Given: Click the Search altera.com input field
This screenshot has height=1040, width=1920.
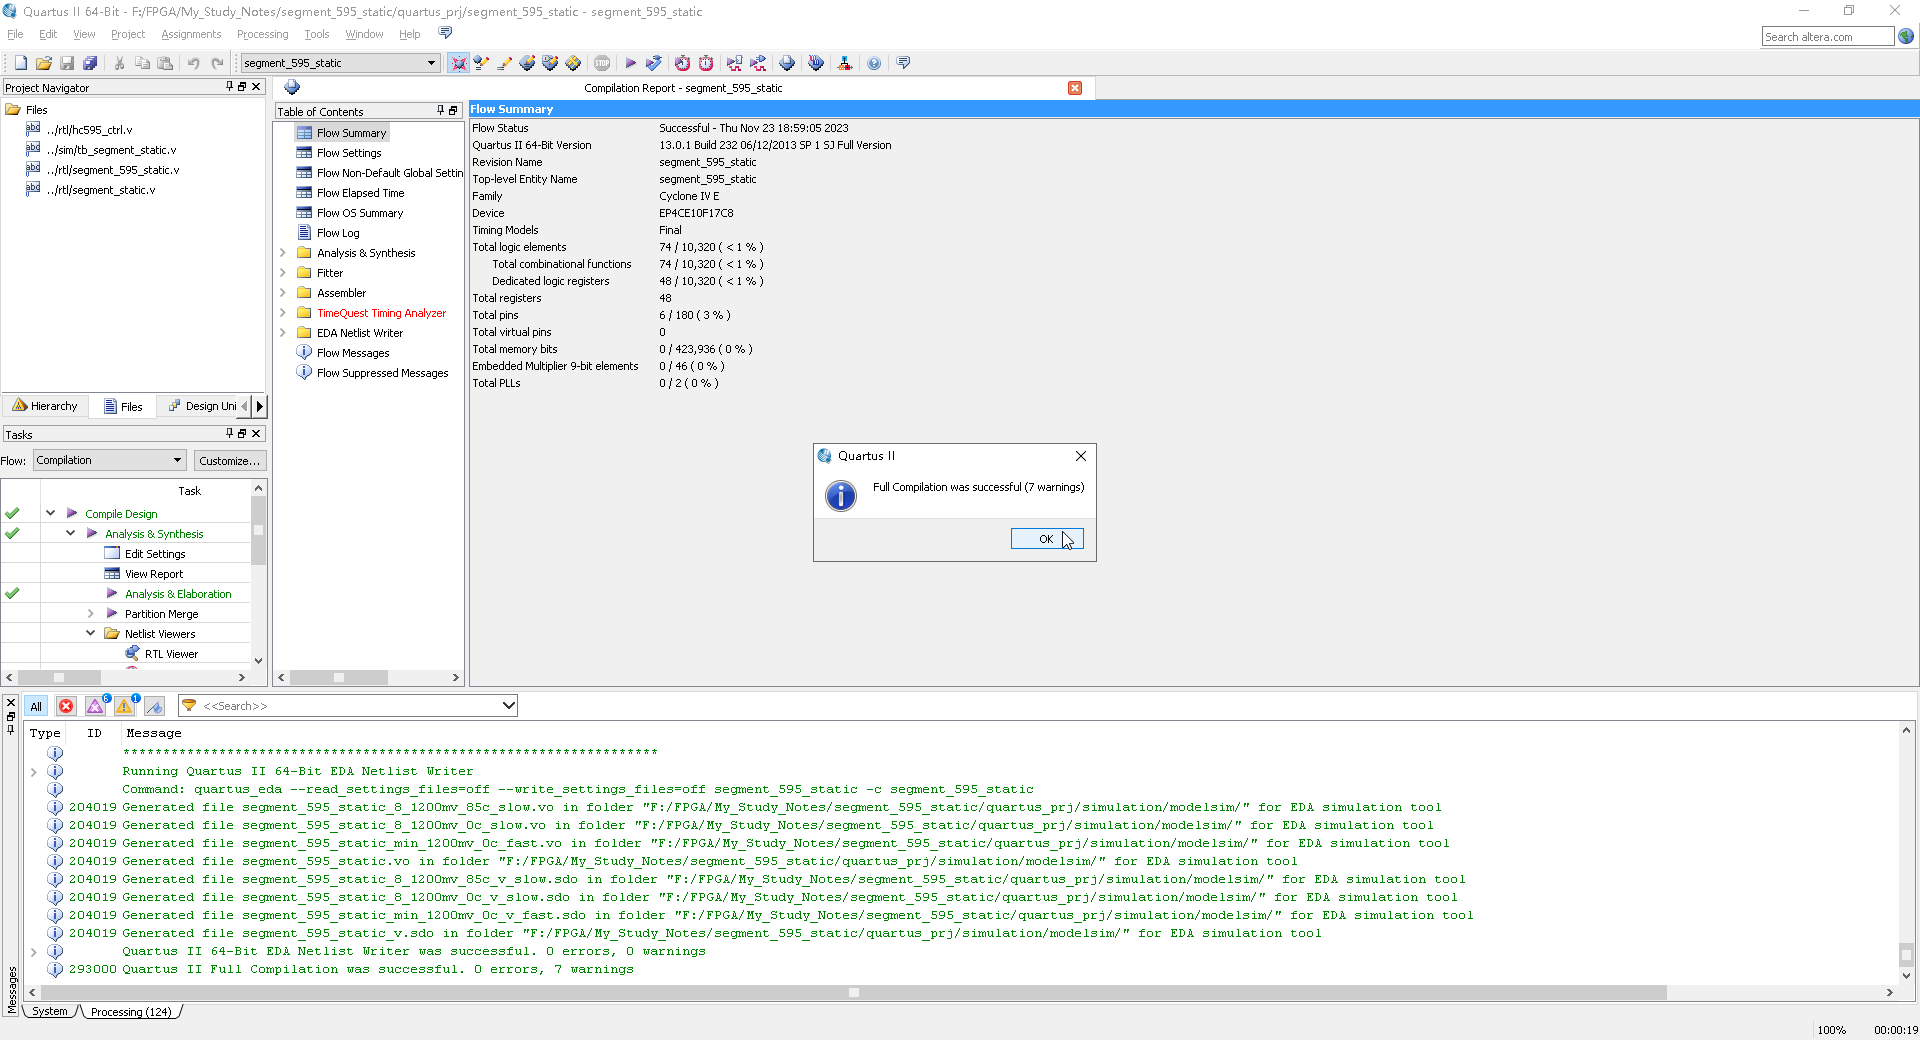Looking at the screenshot, I should 1827,36.
